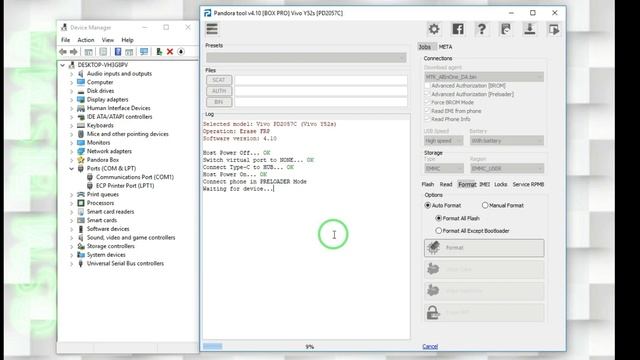Open the Presets dropdown
This screenshot has height=360, width=640.
pyautogui.click(x=306, y=58)
